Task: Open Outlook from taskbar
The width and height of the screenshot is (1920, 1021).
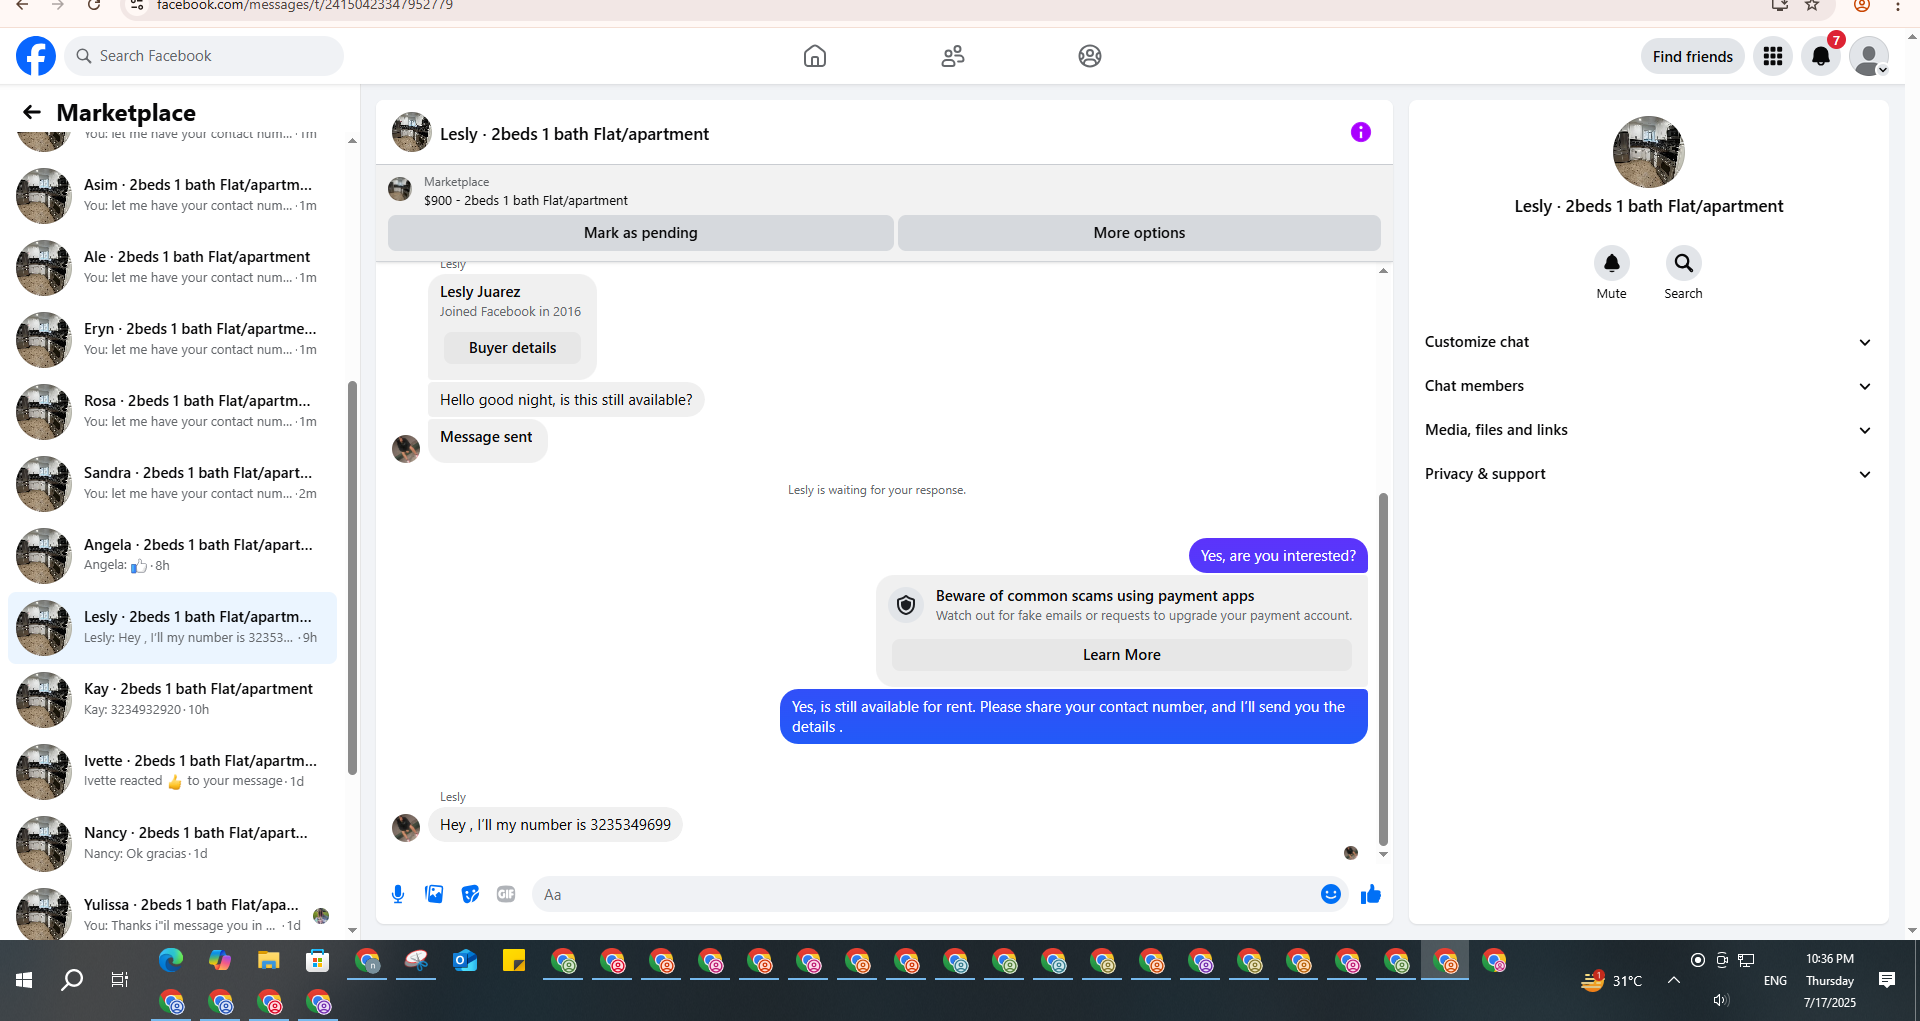Action: click(465, 961)
